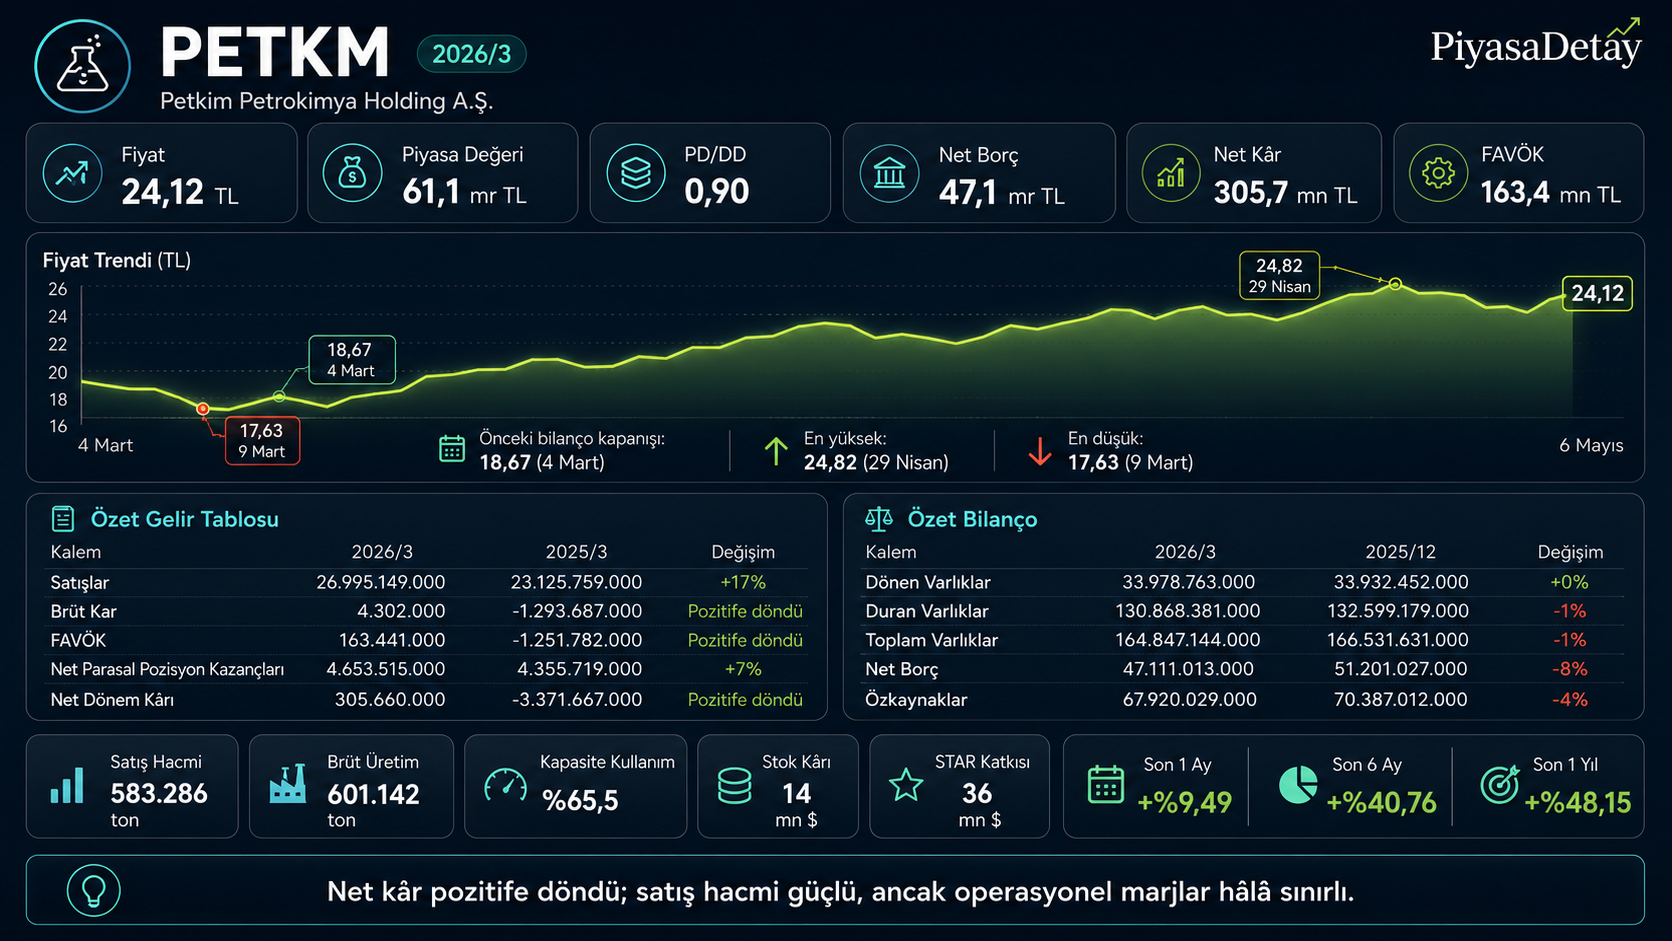
Task: Click the FAVÖK 2025/3 value -1.251.782.000
Action: click(x=577, y=640)
